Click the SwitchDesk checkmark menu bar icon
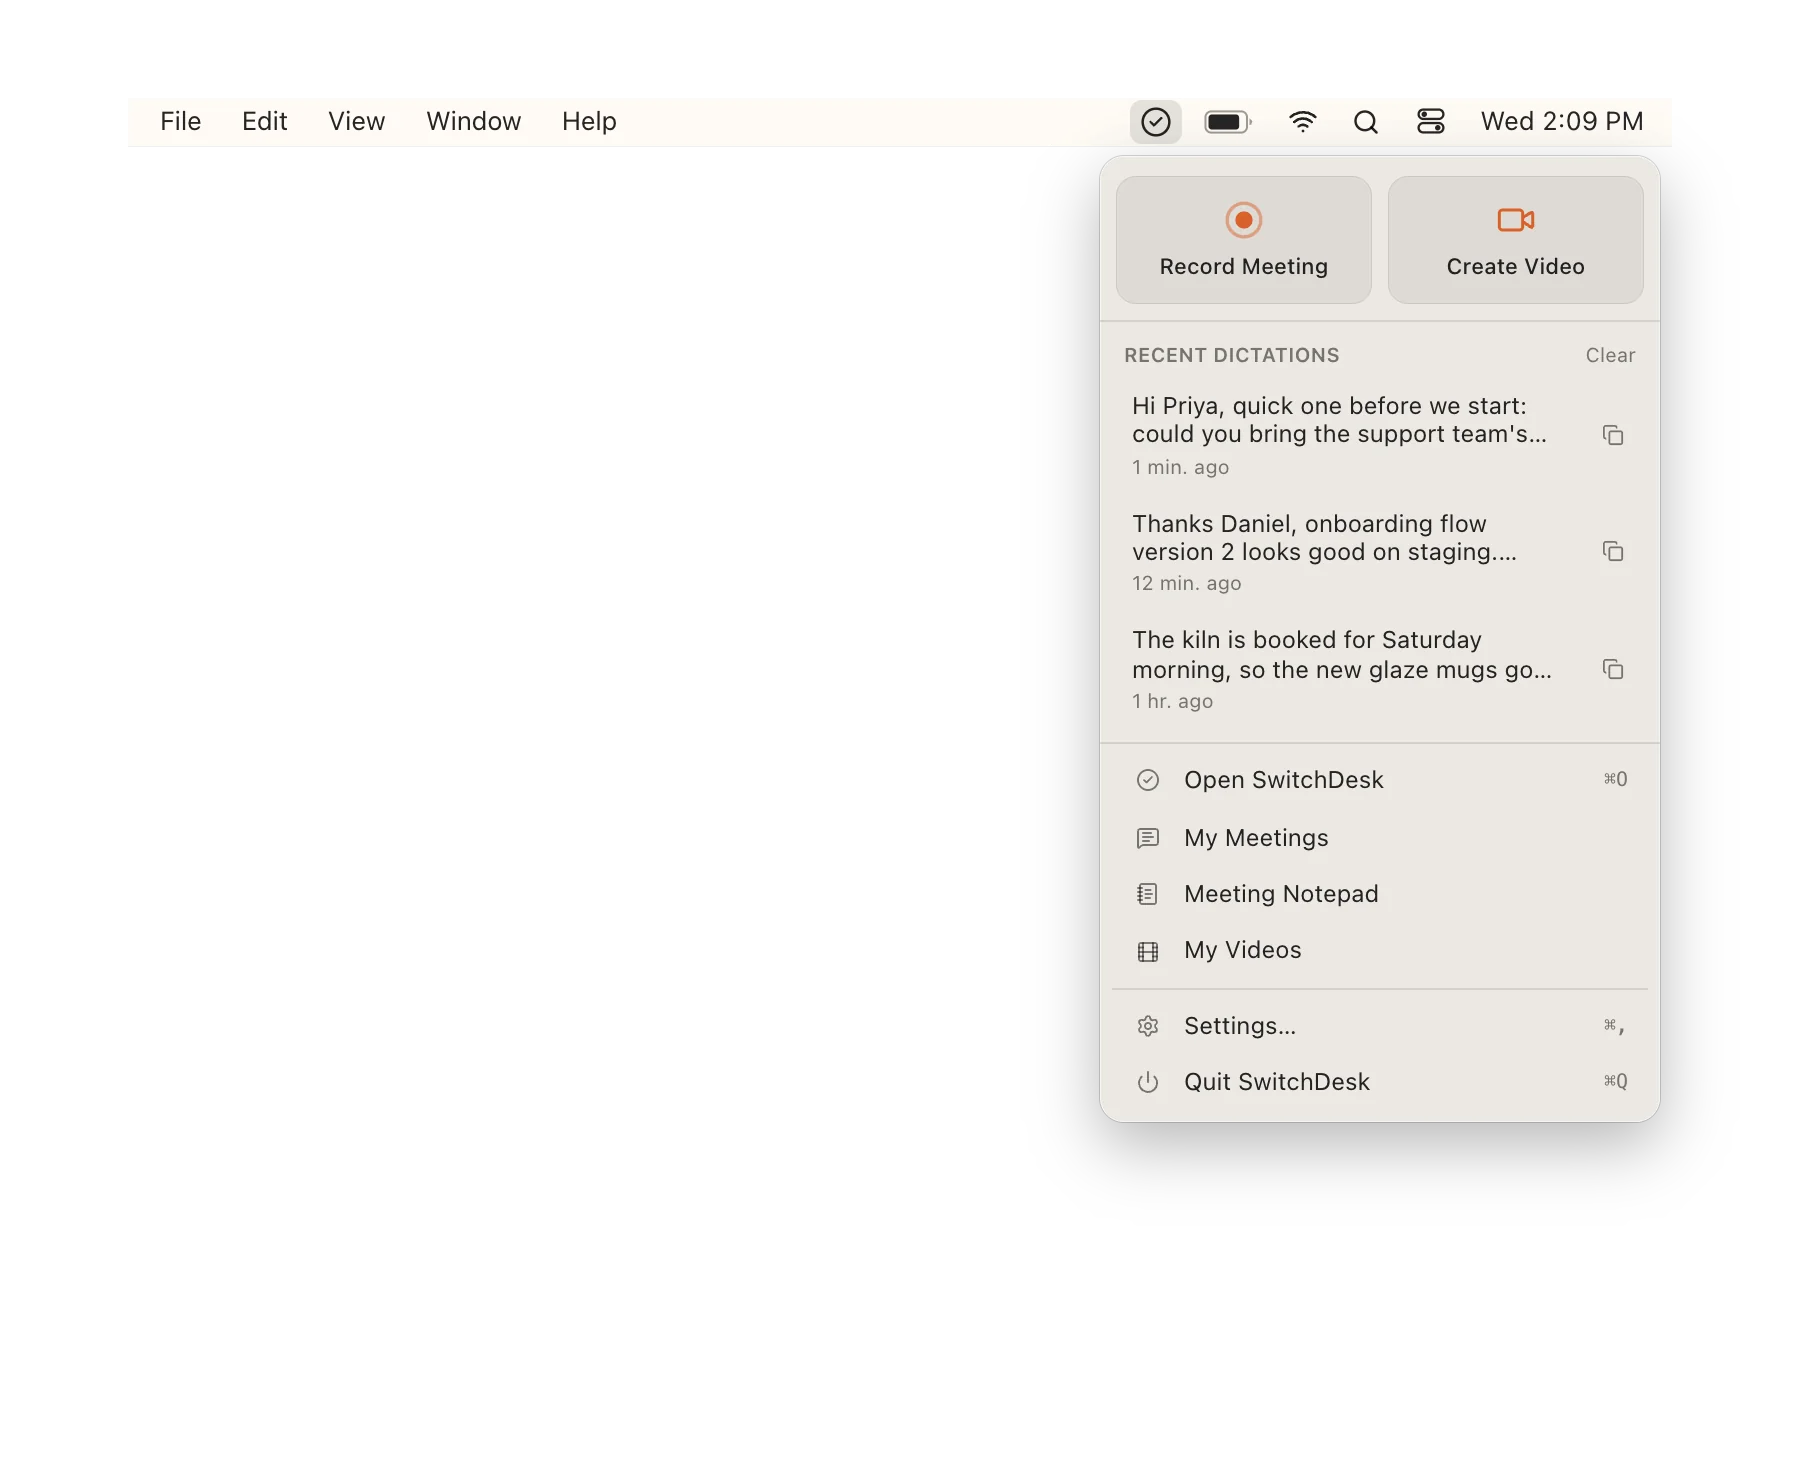 [1155, 122]
